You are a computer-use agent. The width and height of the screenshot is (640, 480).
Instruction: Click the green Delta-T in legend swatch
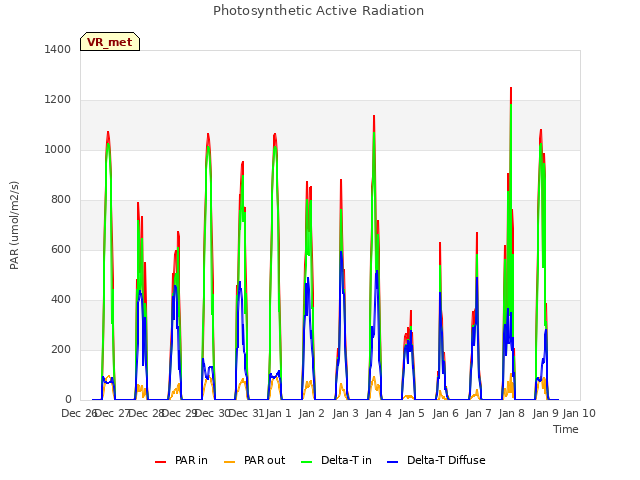(x=307, y=462)
